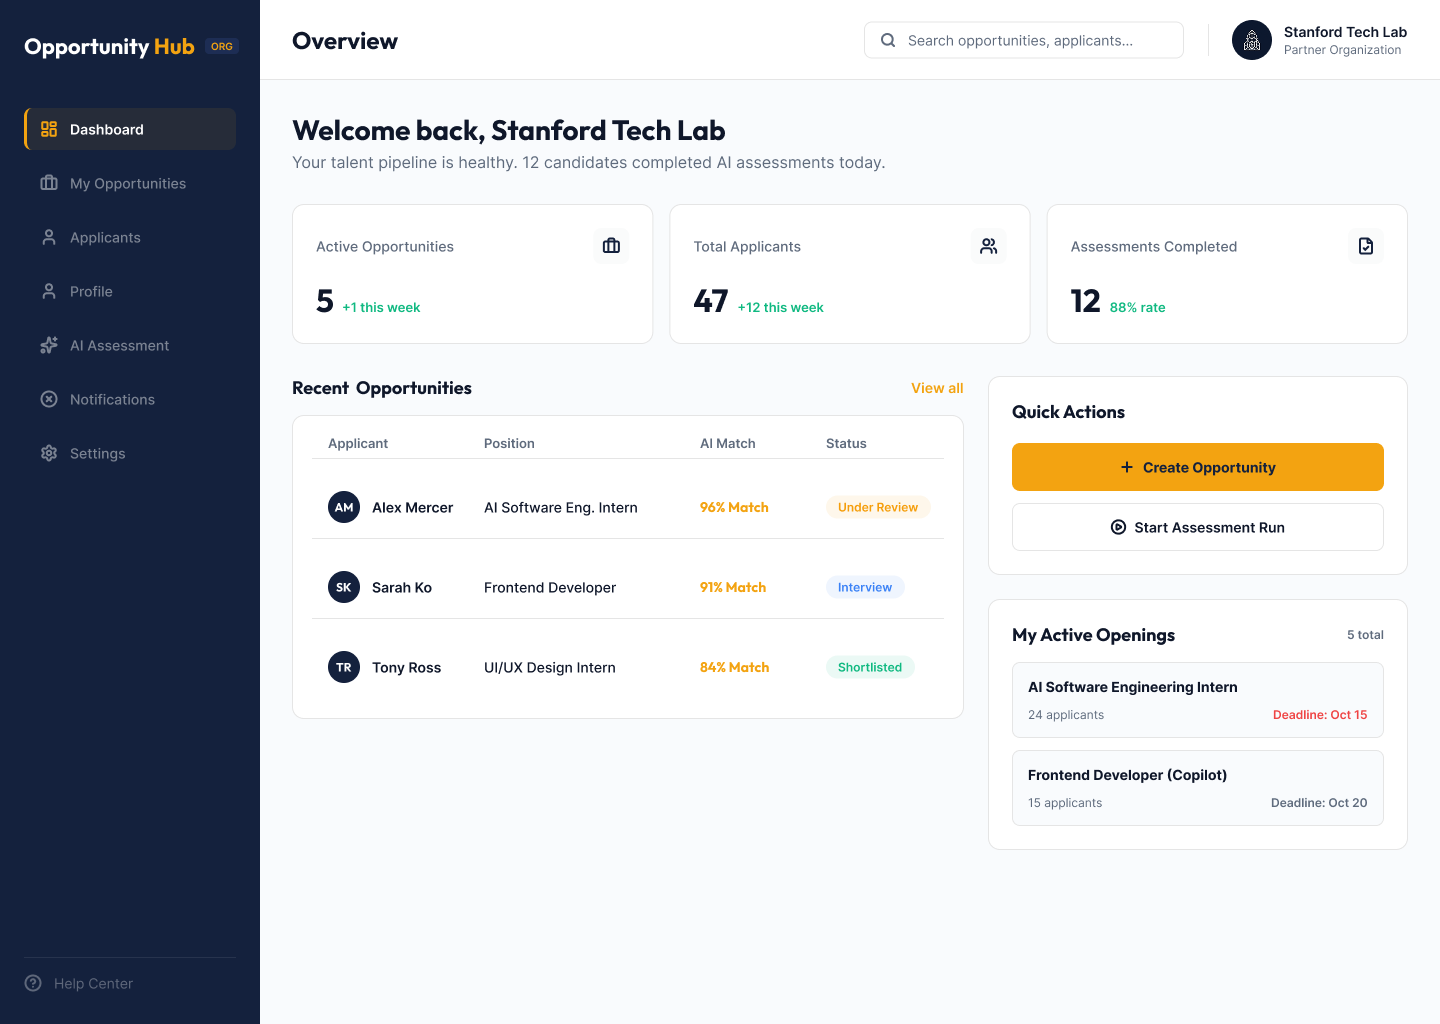Click the Dashboard grid icon in sidebar

point(49,129)
